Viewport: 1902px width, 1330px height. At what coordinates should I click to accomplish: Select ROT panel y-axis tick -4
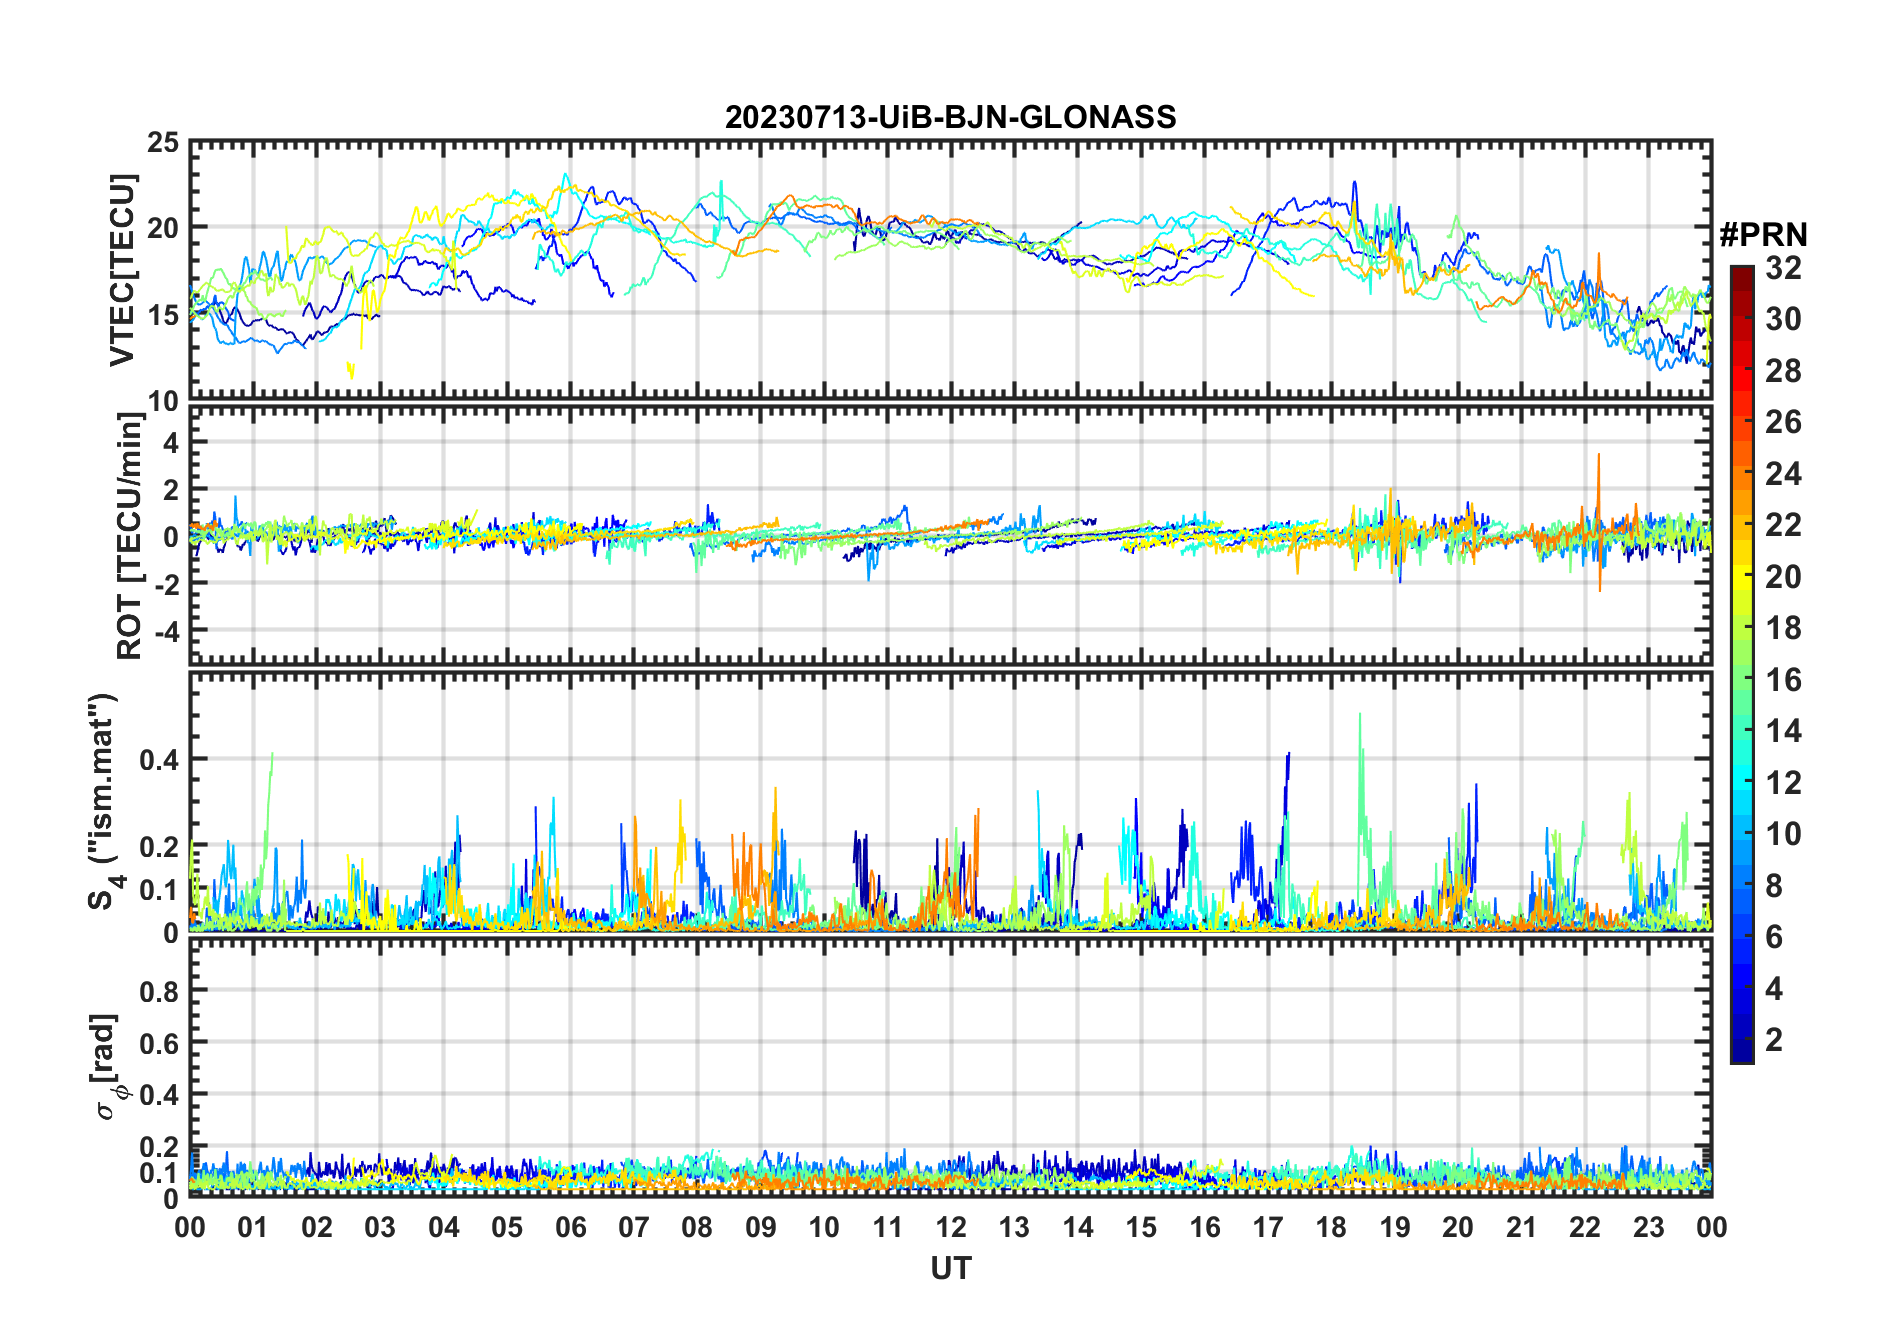coord(165,631)
